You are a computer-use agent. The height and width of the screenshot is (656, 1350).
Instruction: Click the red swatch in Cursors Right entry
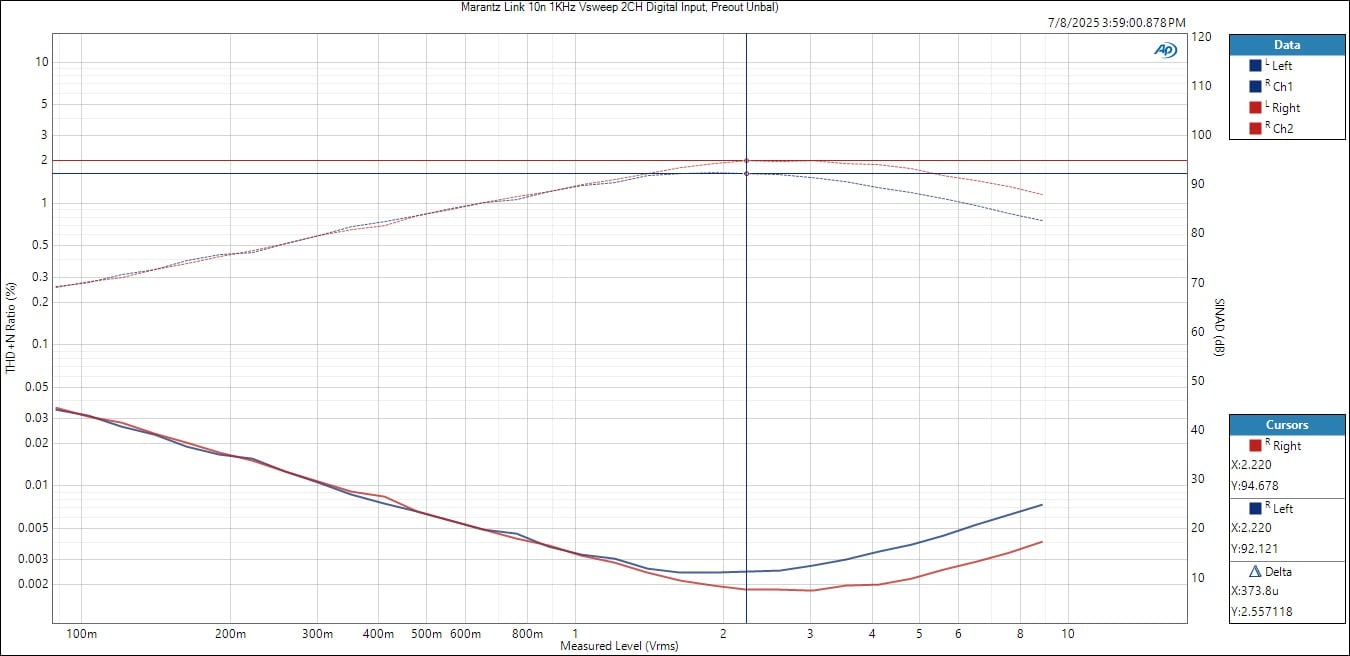tap(1256, 445)
